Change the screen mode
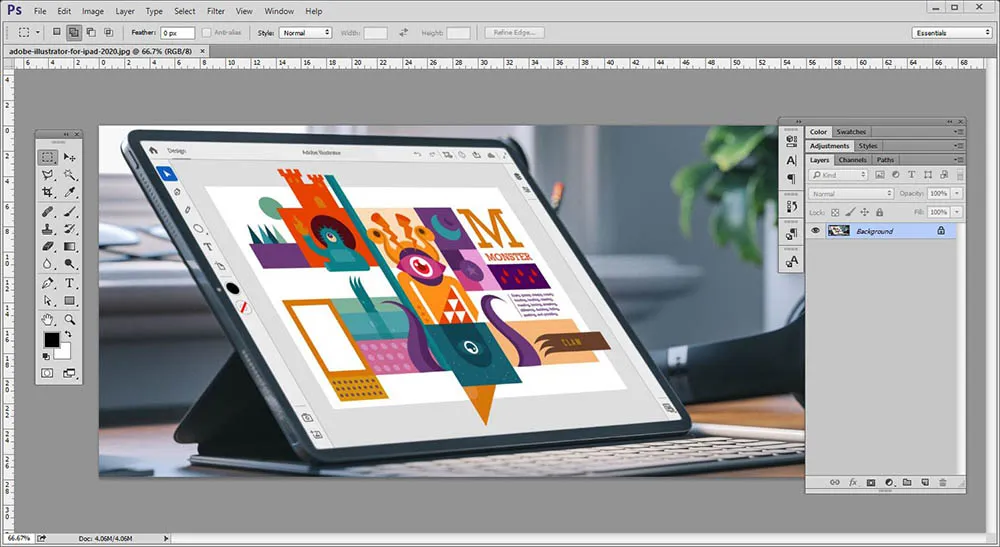 pyautogui.click(x=69, y=373)
